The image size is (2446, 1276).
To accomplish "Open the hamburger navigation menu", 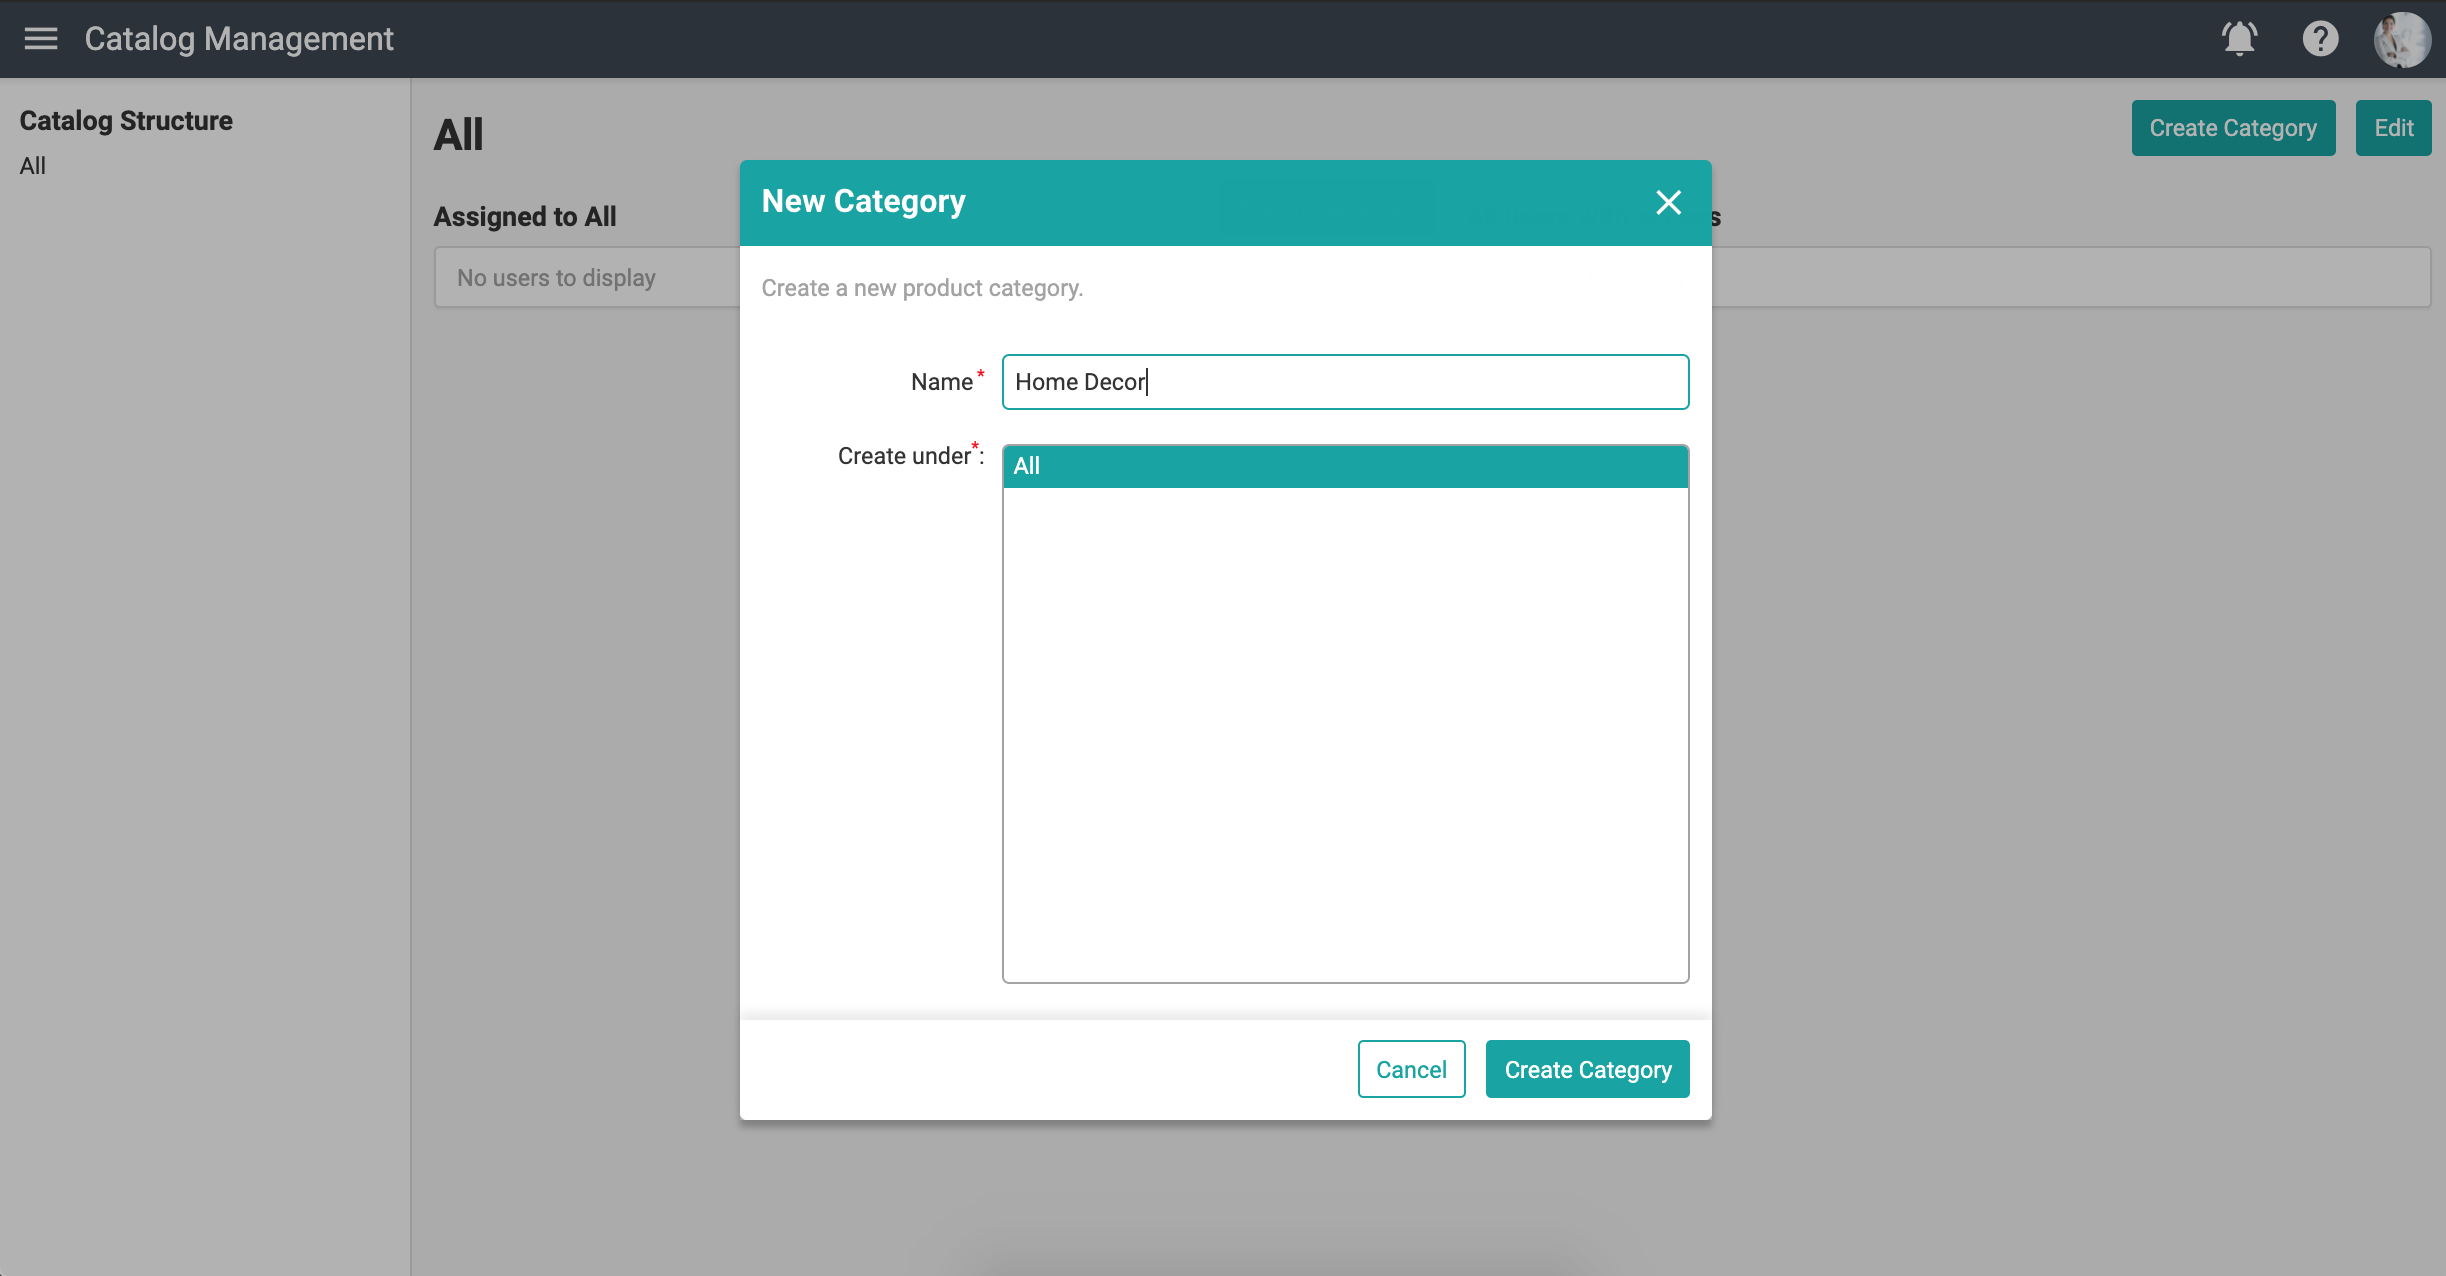I will [41, 39].
